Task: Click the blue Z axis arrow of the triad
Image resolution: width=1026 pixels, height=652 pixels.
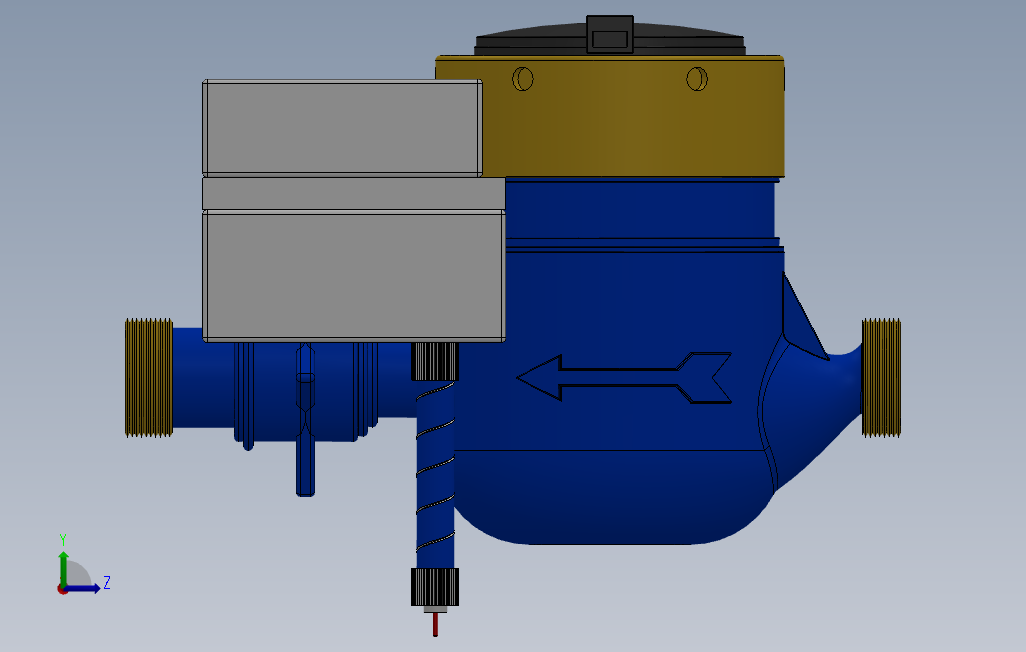Action: pyautogui.click(x=82, y=589)
